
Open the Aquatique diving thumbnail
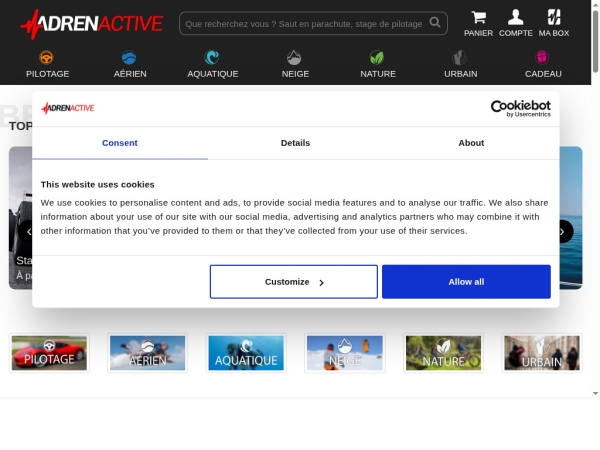[246, 353]
